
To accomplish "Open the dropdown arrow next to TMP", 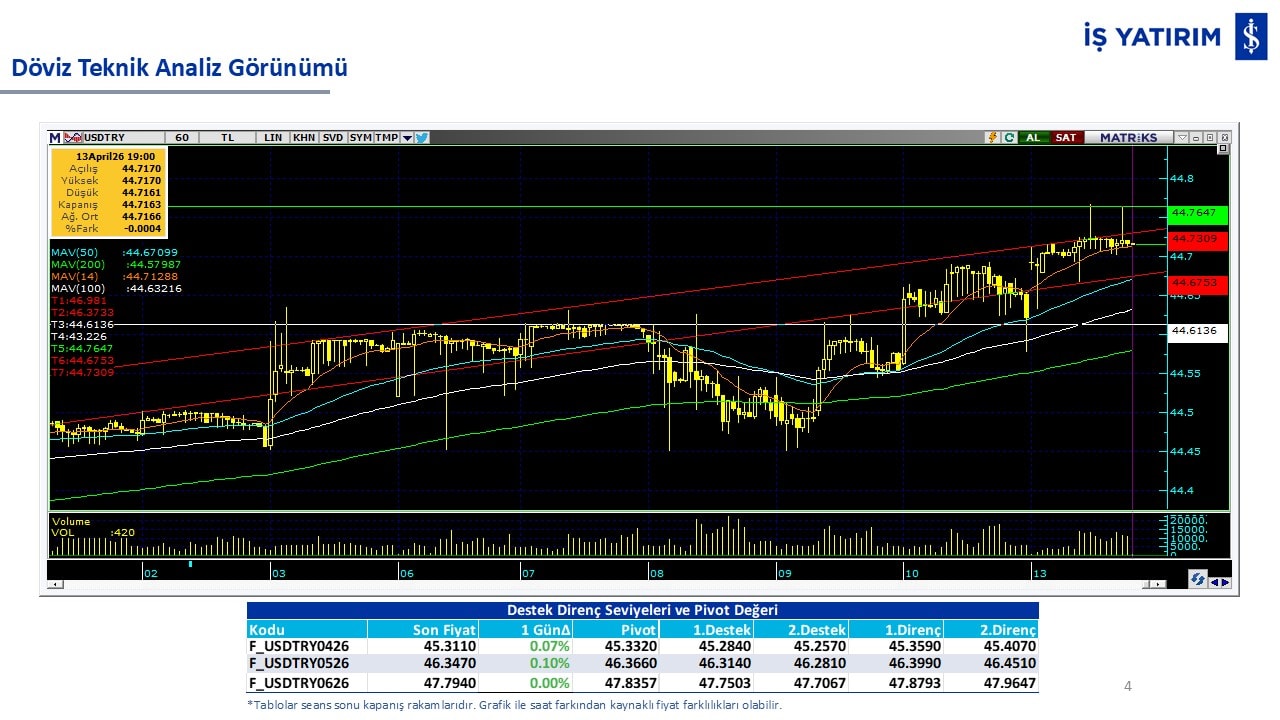I will coord(407,137).
